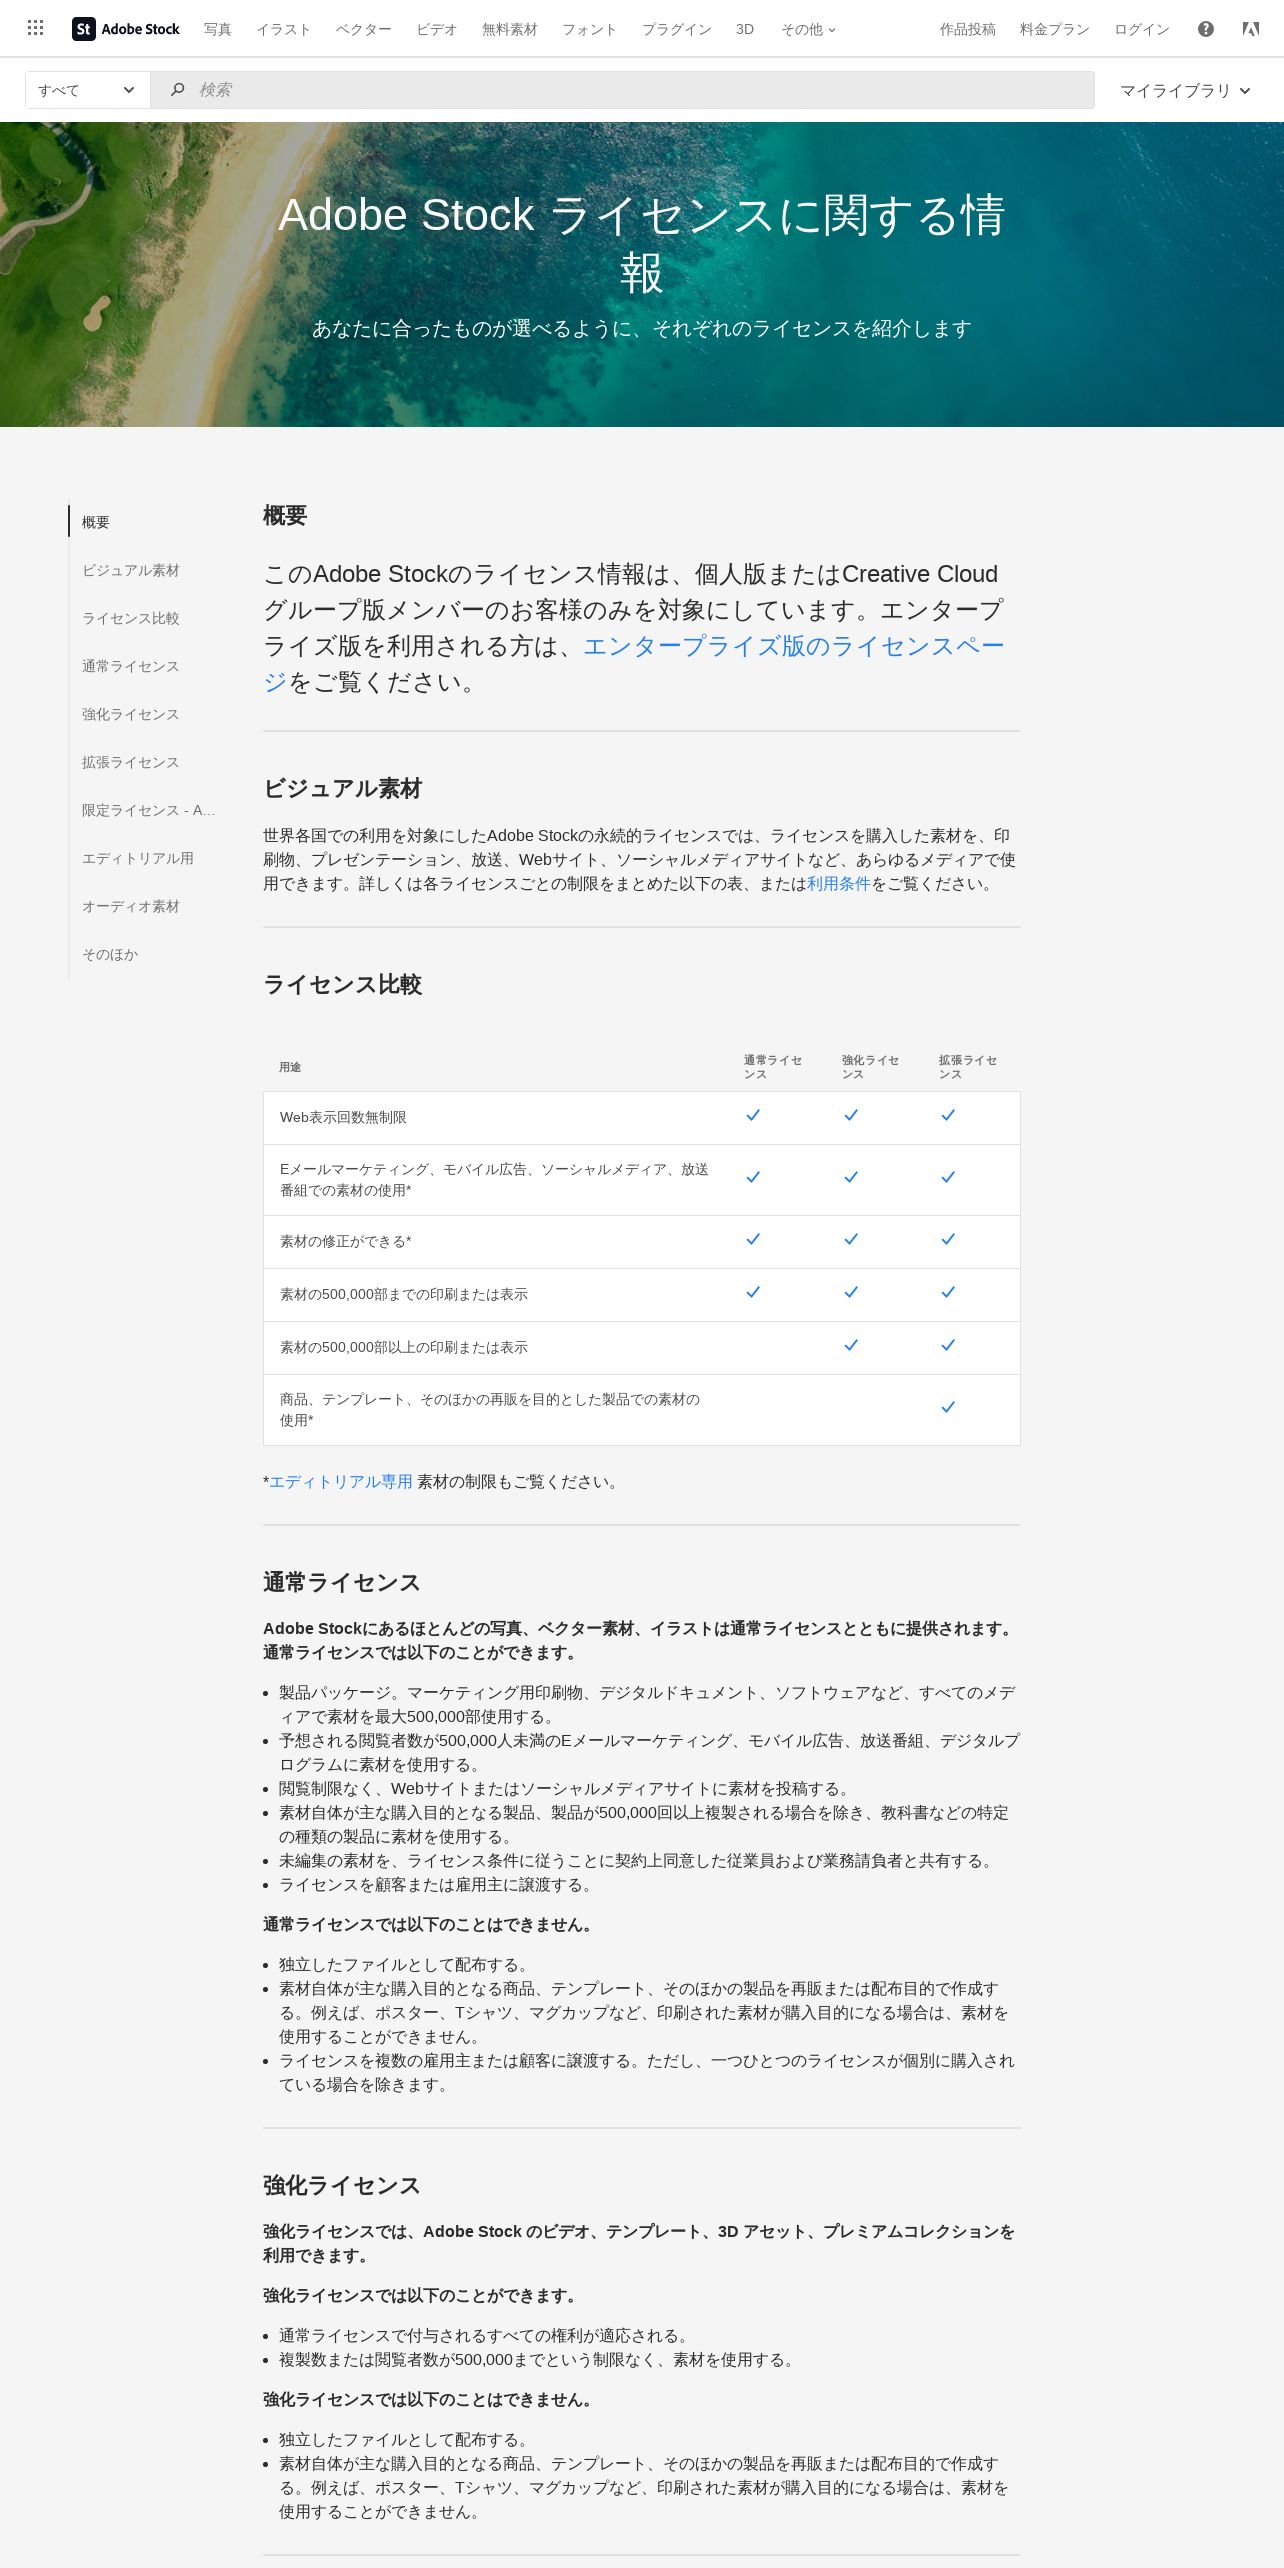Click the search magnifier icon

(178, 90)
